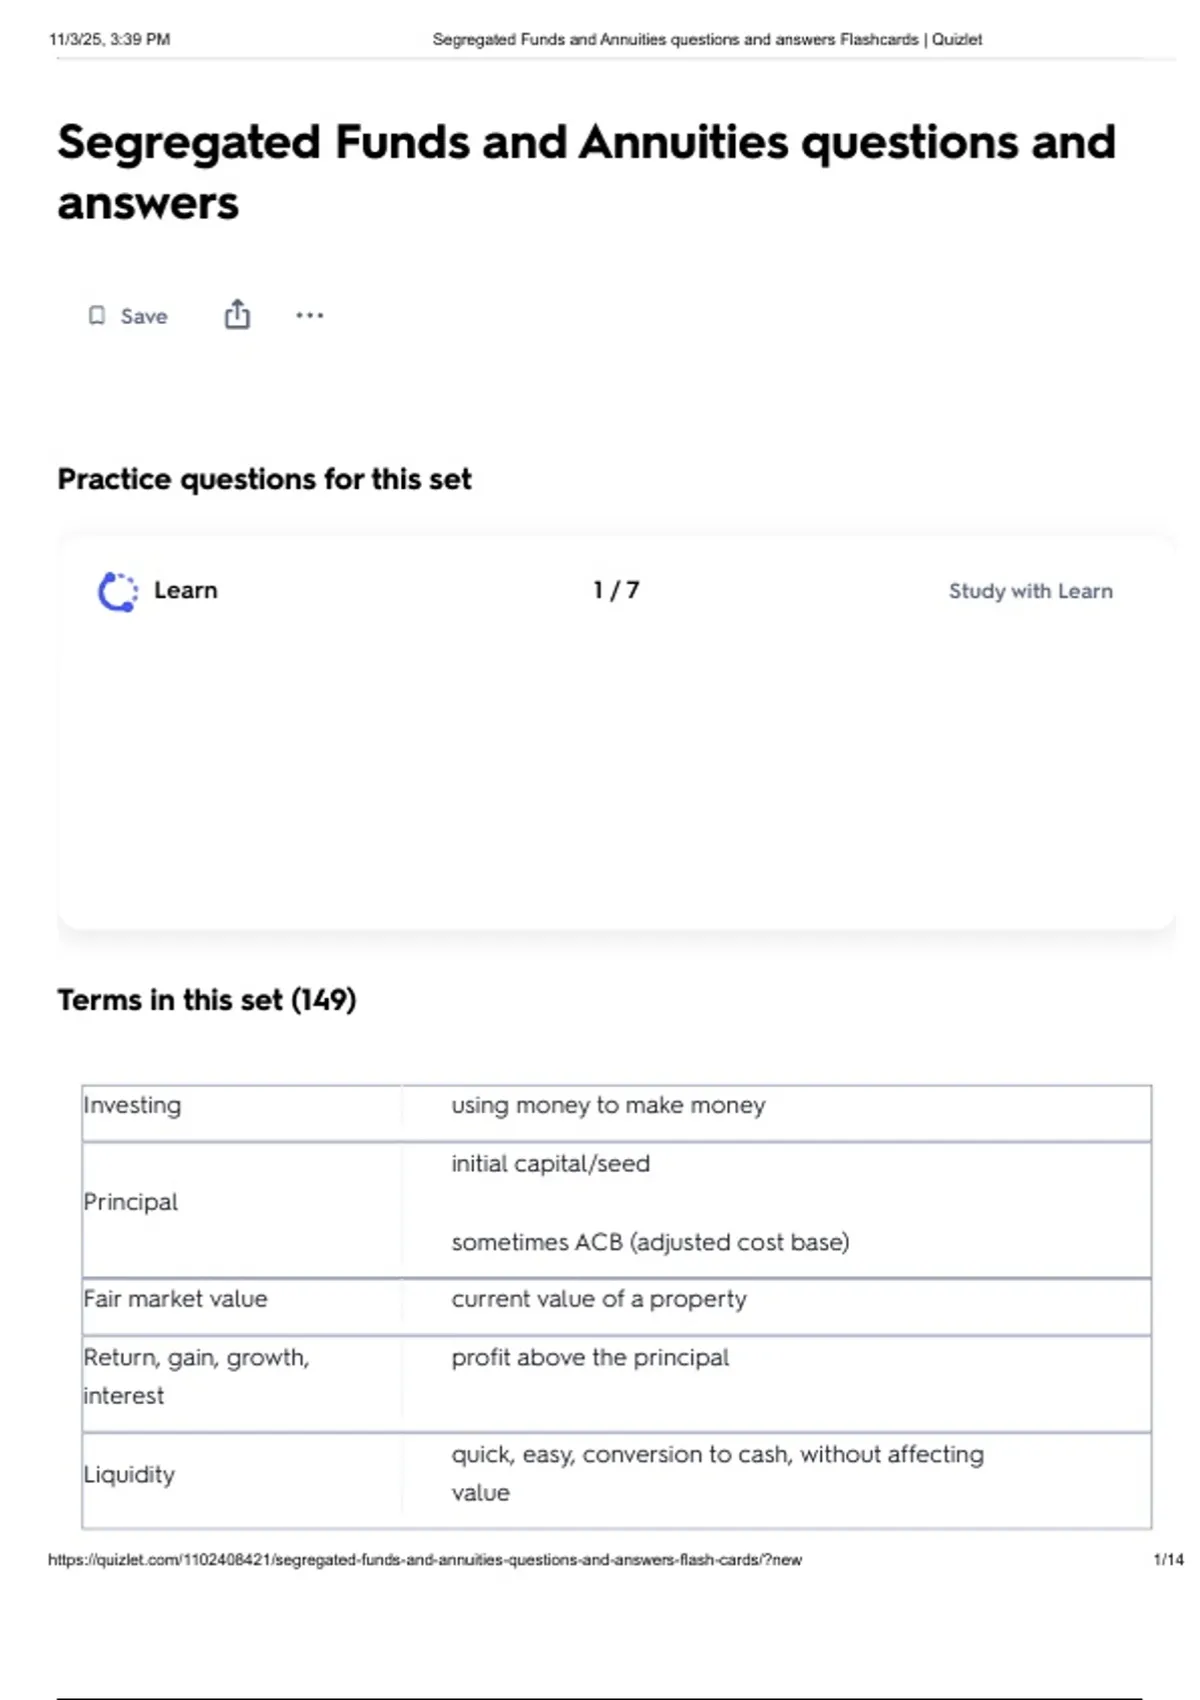Click the 'profit above the principal' definition
Viewport: 1200px width, 1700px height.
590,1357
